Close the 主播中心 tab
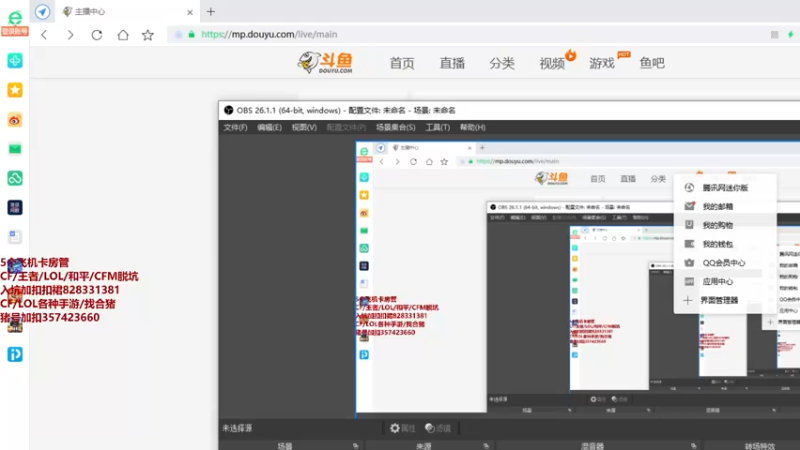Screen dimensions: 800x450 point(190,12)
